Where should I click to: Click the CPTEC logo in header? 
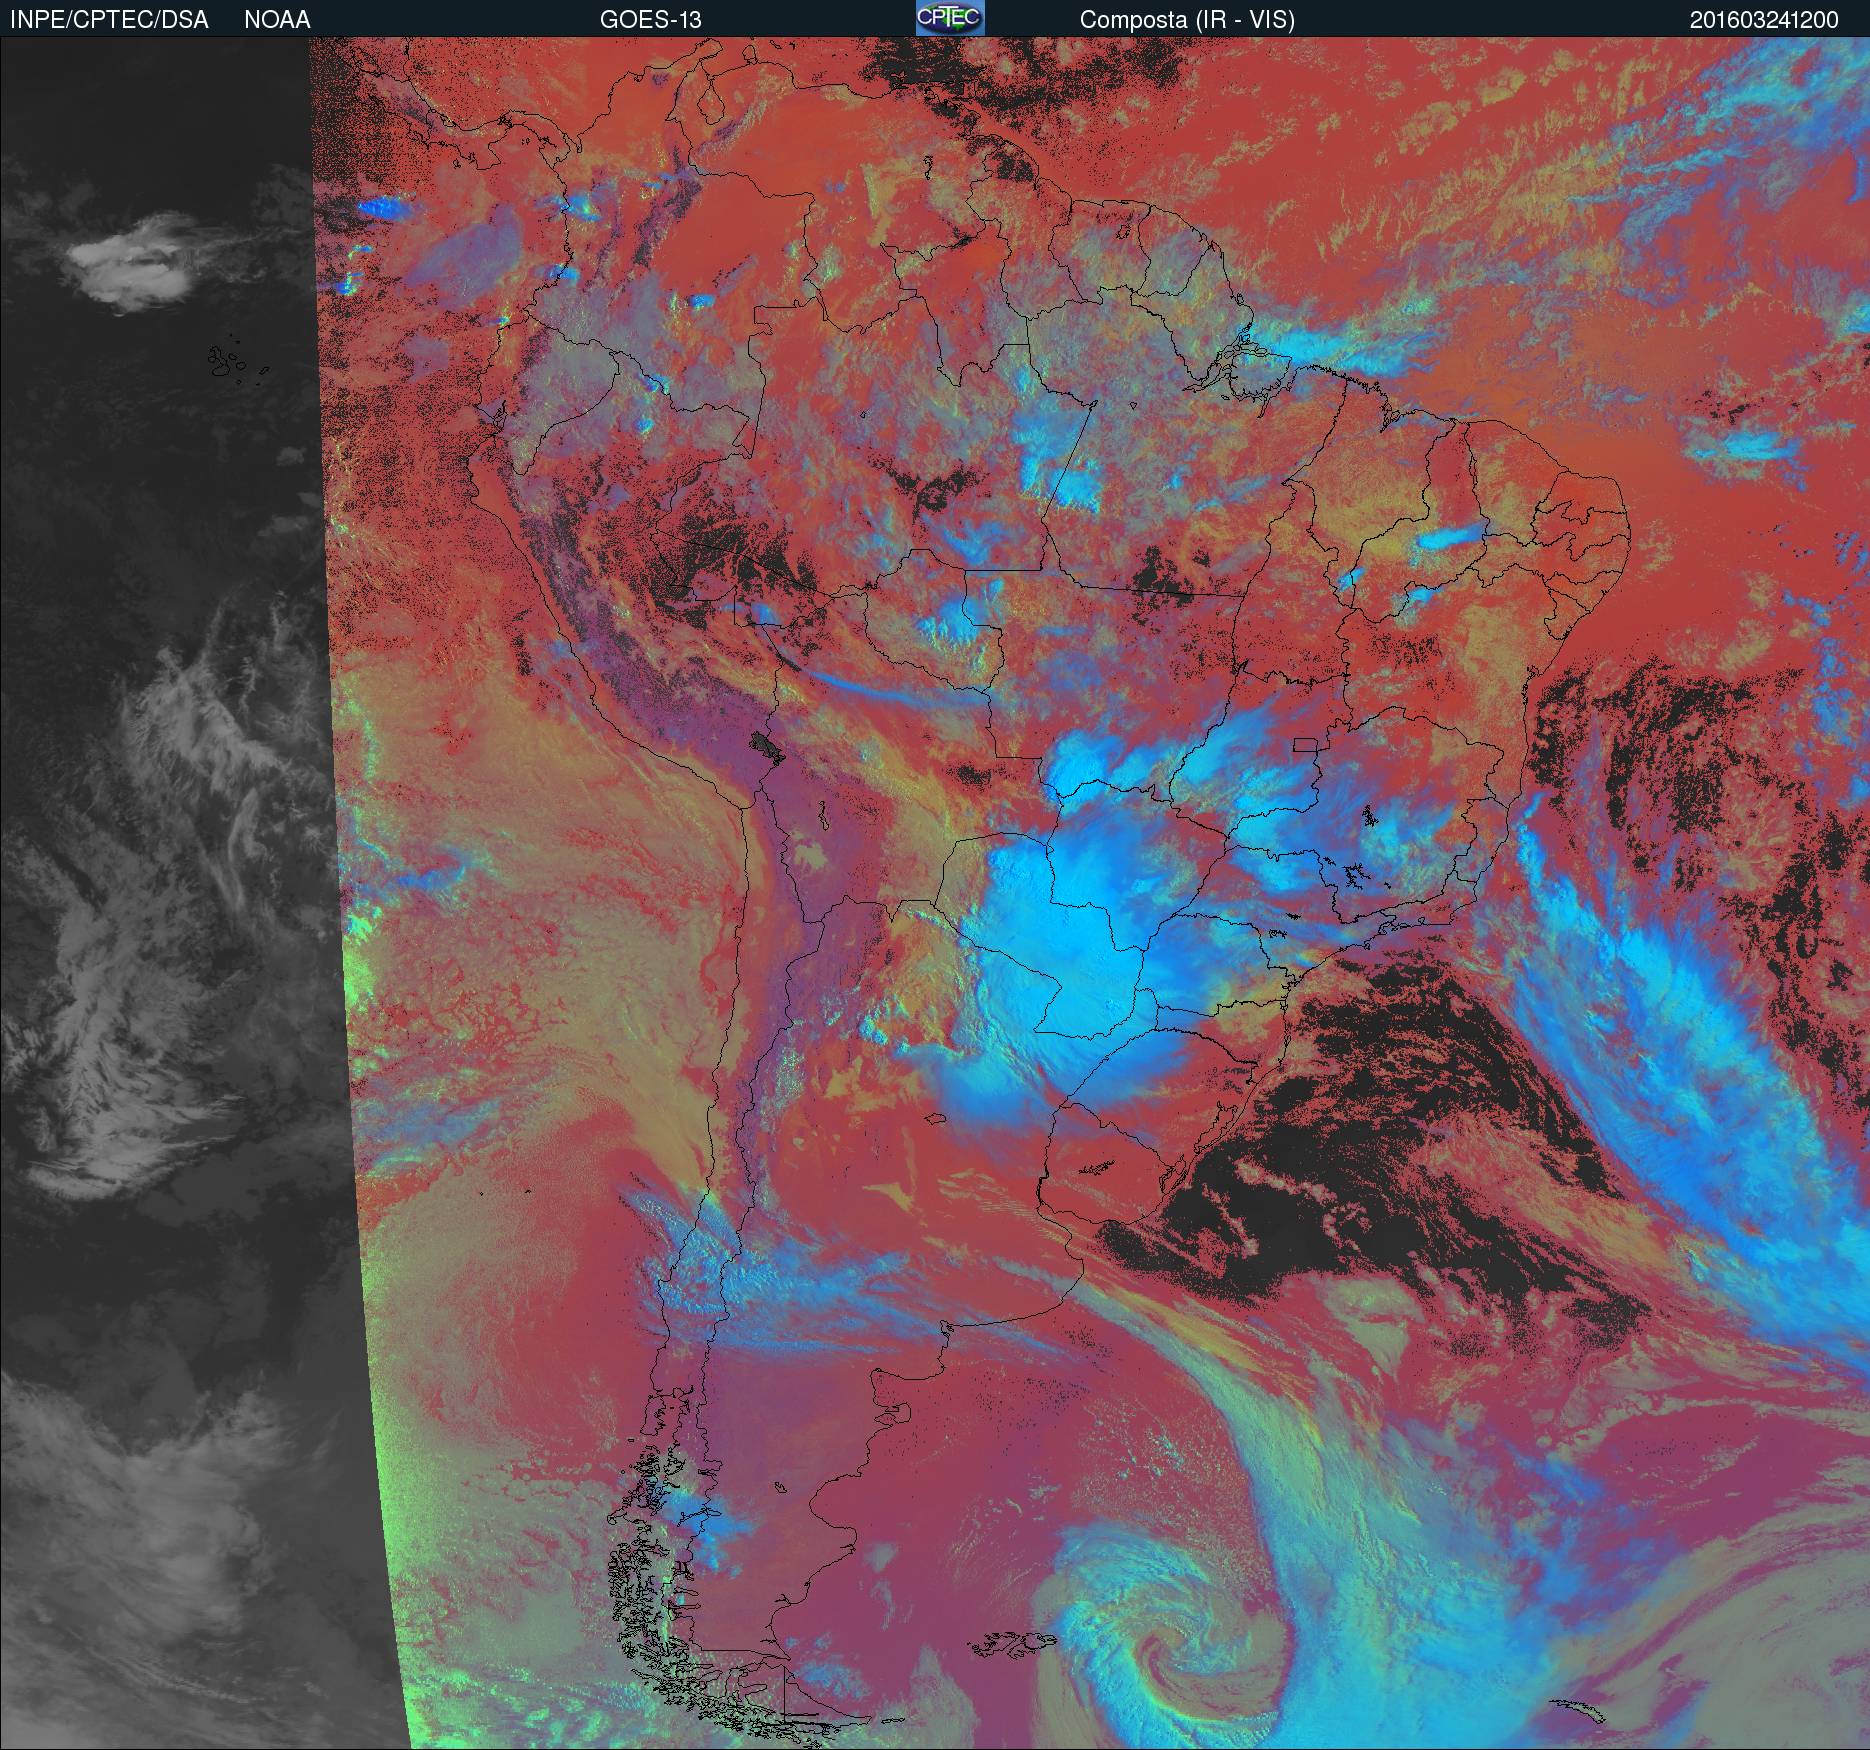[x=950, y=19]
